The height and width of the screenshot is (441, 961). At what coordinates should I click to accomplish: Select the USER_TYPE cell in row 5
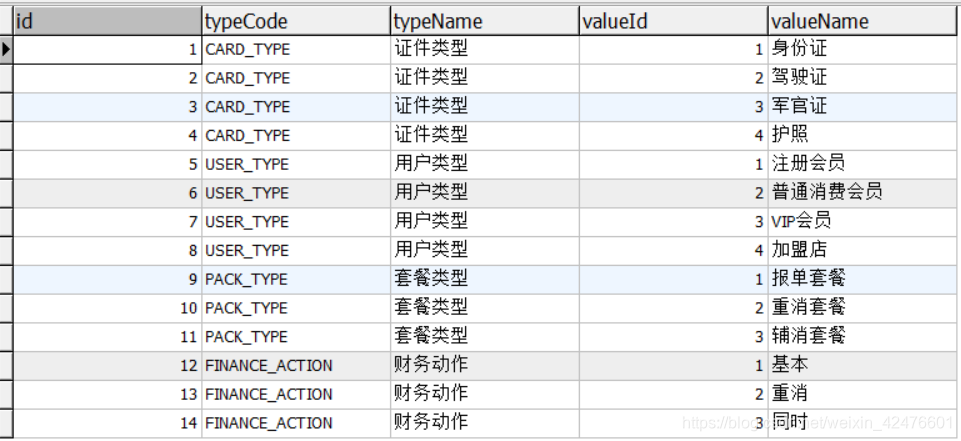(x=296, y=164)
